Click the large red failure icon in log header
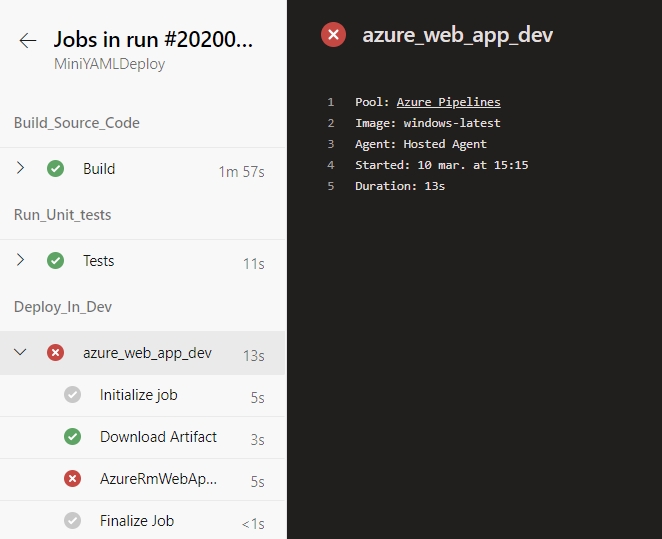This screenshot has width=662, height=539. tap(334, 35)
